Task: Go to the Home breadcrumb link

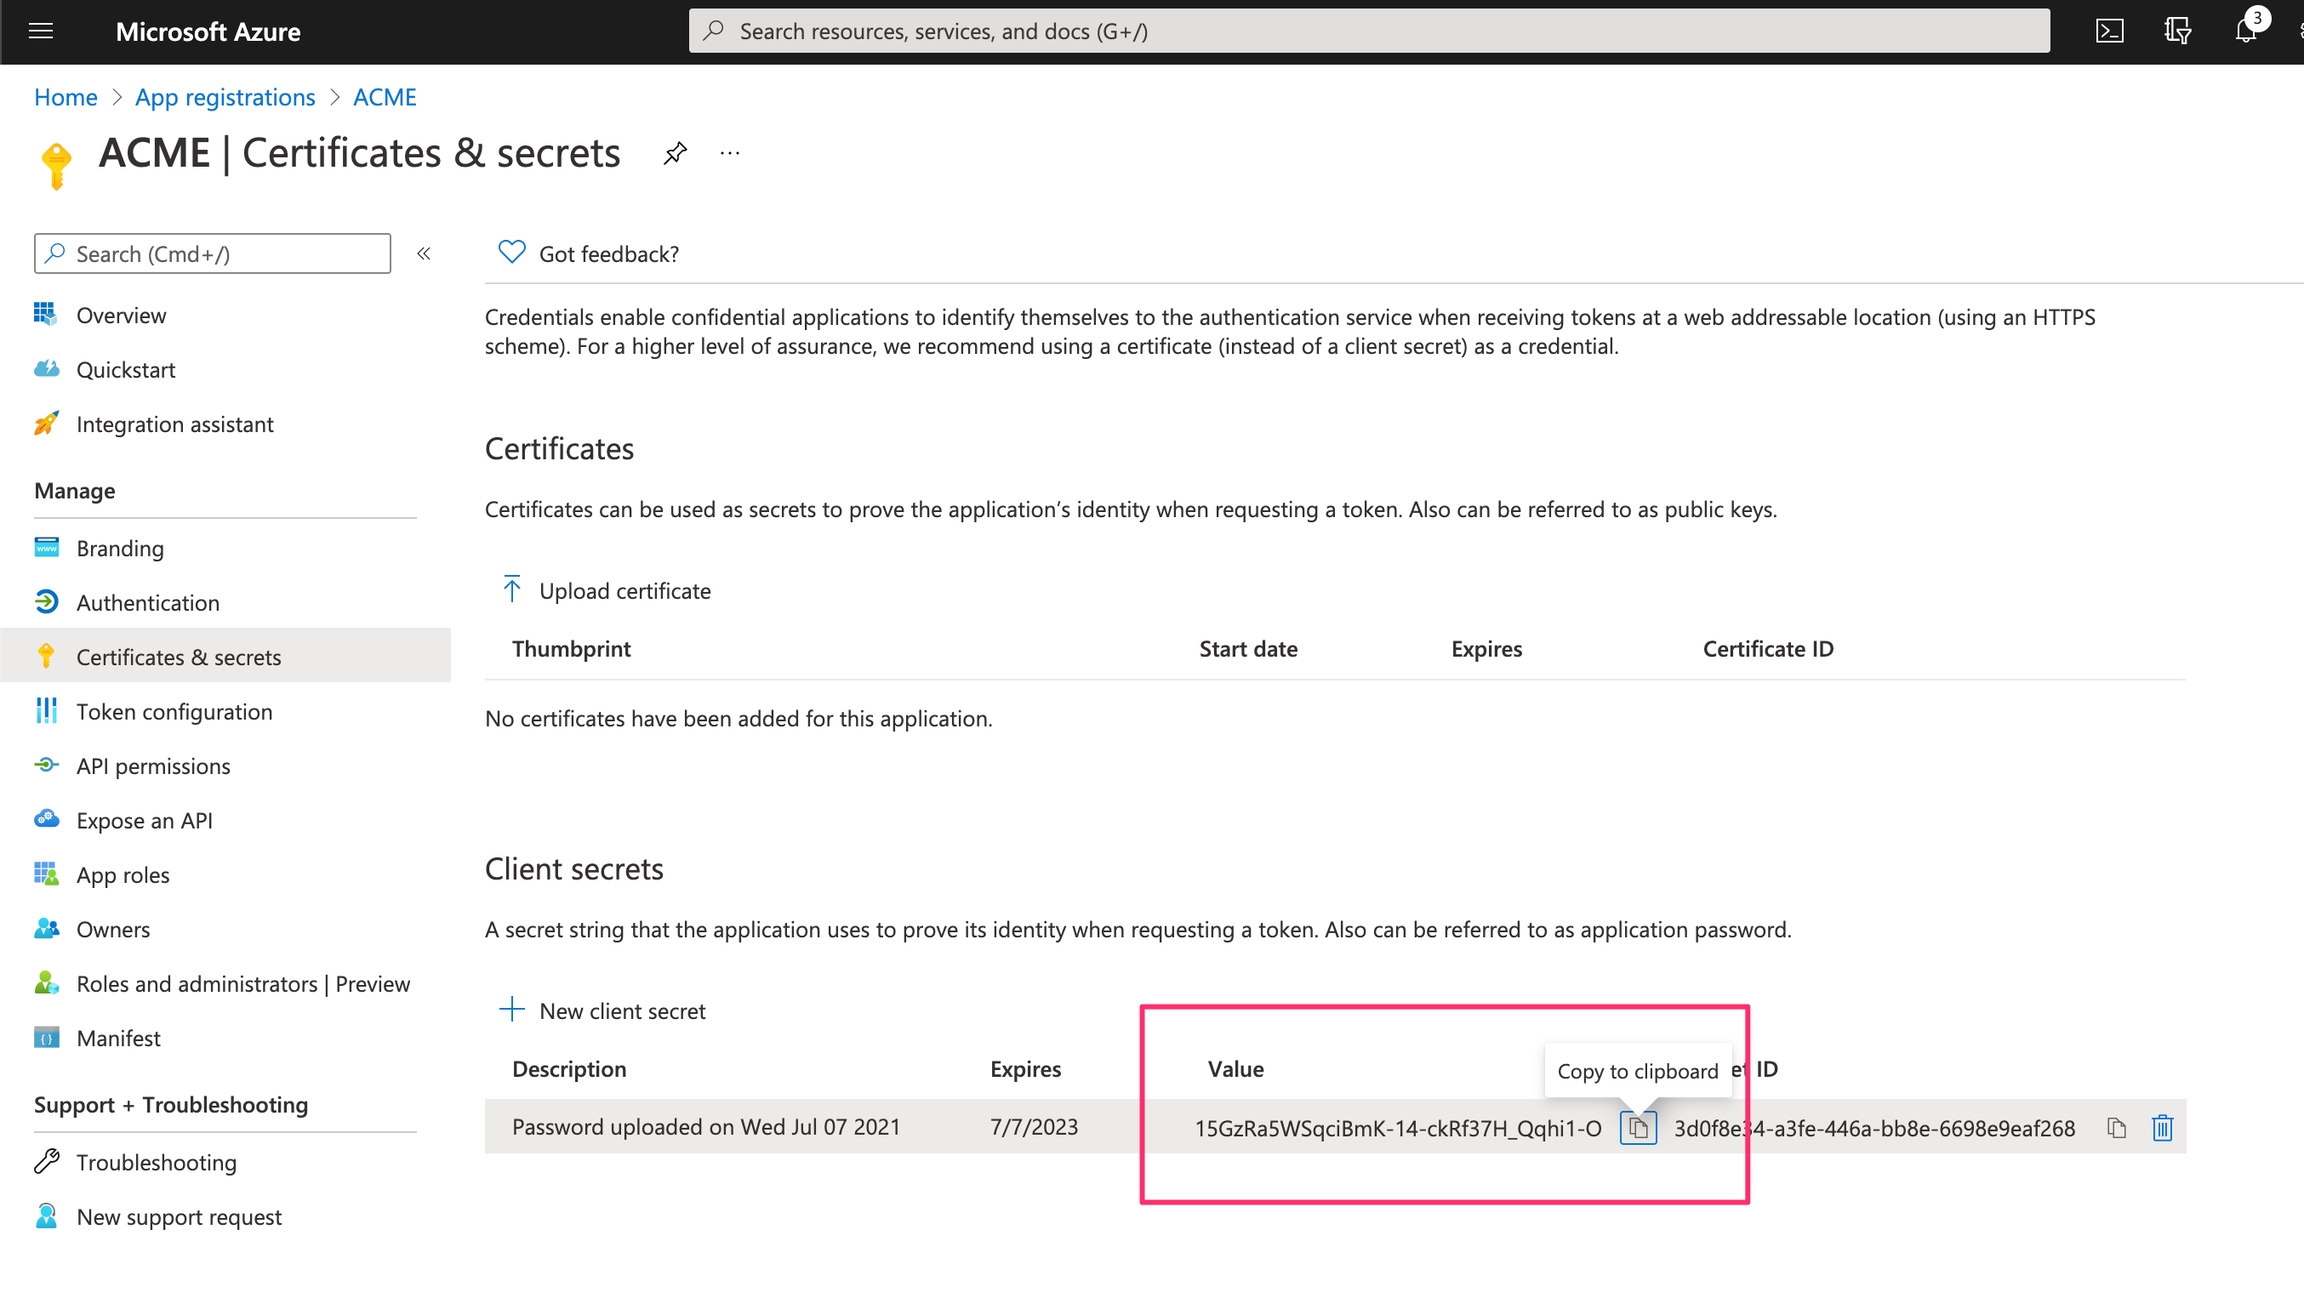Action: pyautogui.click(x=66, y=97)
